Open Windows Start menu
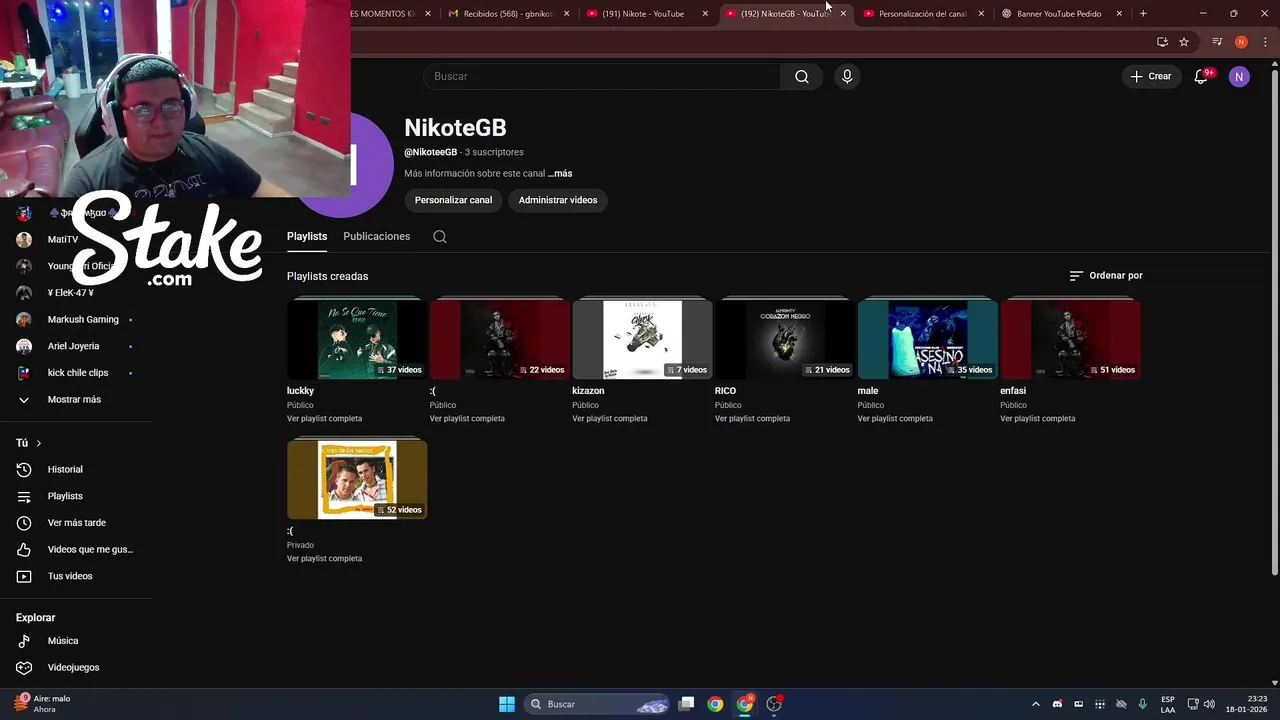The height and width of the screenshot is (720, 1280). (x=507, y=704)
